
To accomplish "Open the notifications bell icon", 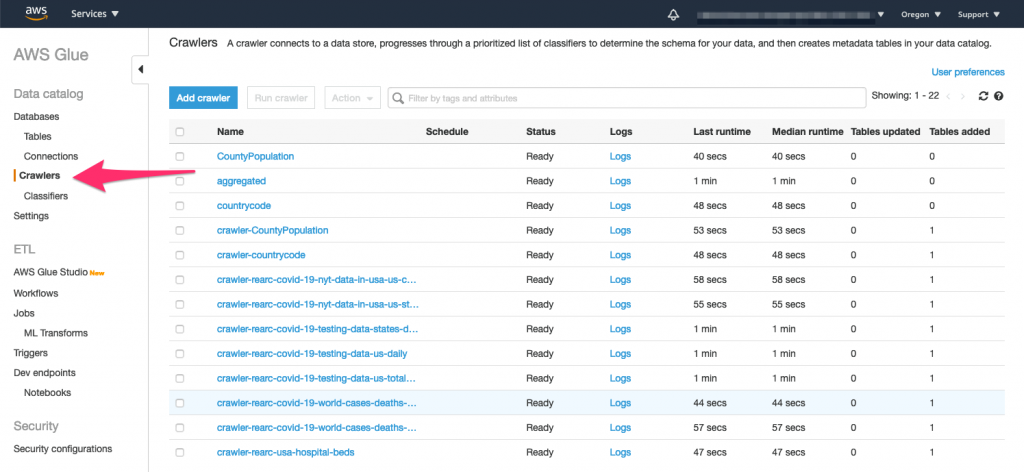I will coord(673,14).
